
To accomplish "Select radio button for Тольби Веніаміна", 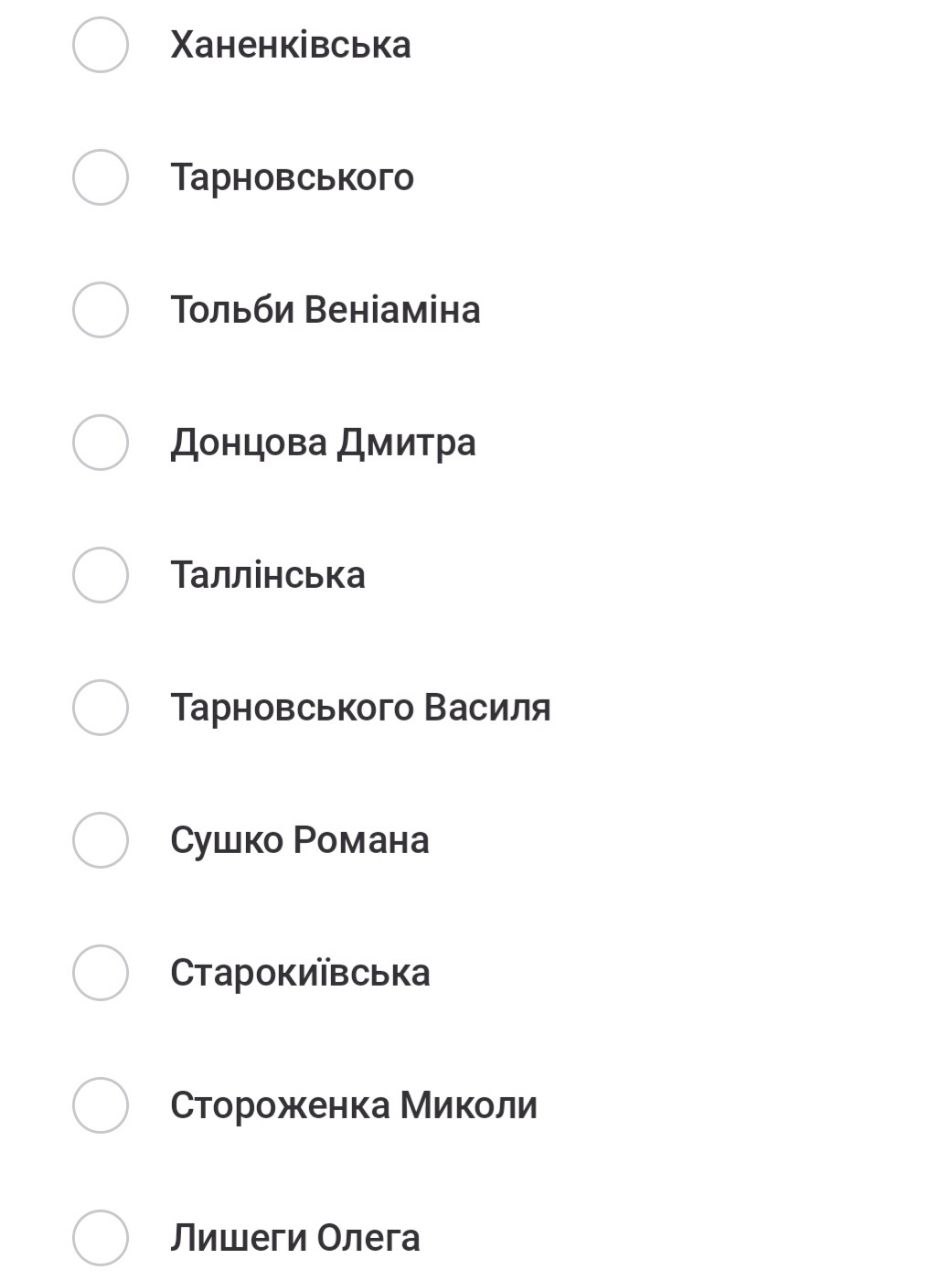I will (100, 310).
